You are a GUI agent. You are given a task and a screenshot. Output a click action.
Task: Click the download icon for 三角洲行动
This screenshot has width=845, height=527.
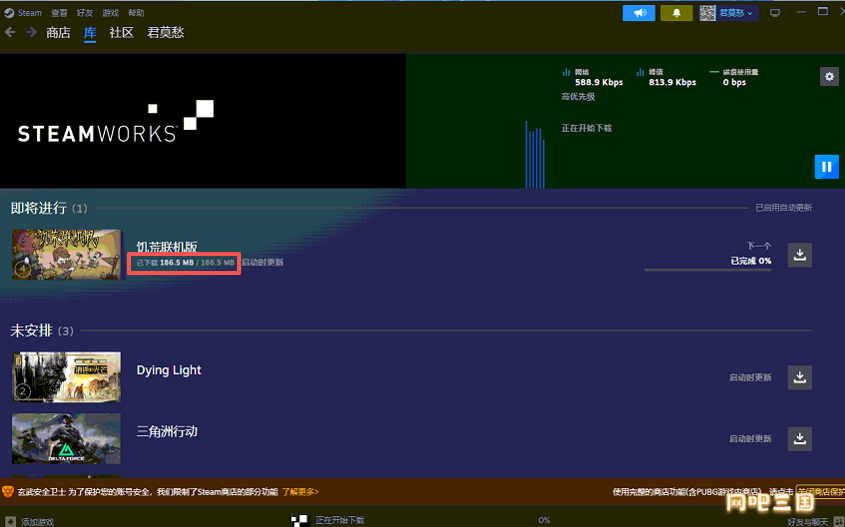800,439
